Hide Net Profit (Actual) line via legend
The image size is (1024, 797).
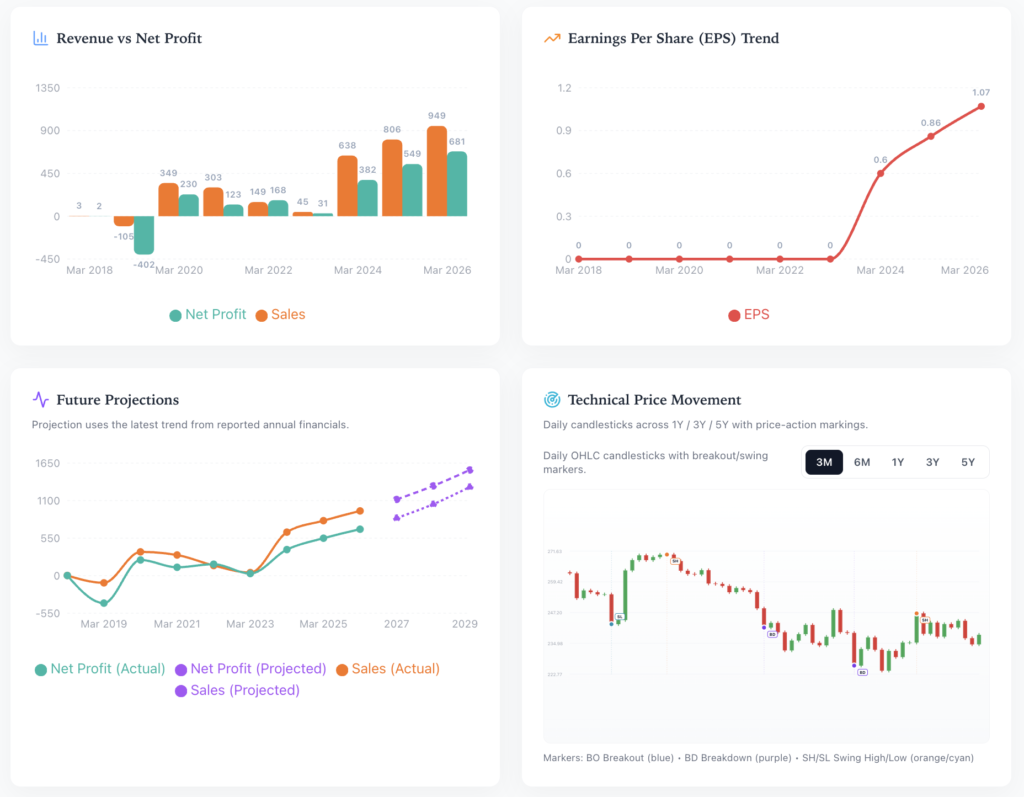pyautogui.click(x=99, y=668)
